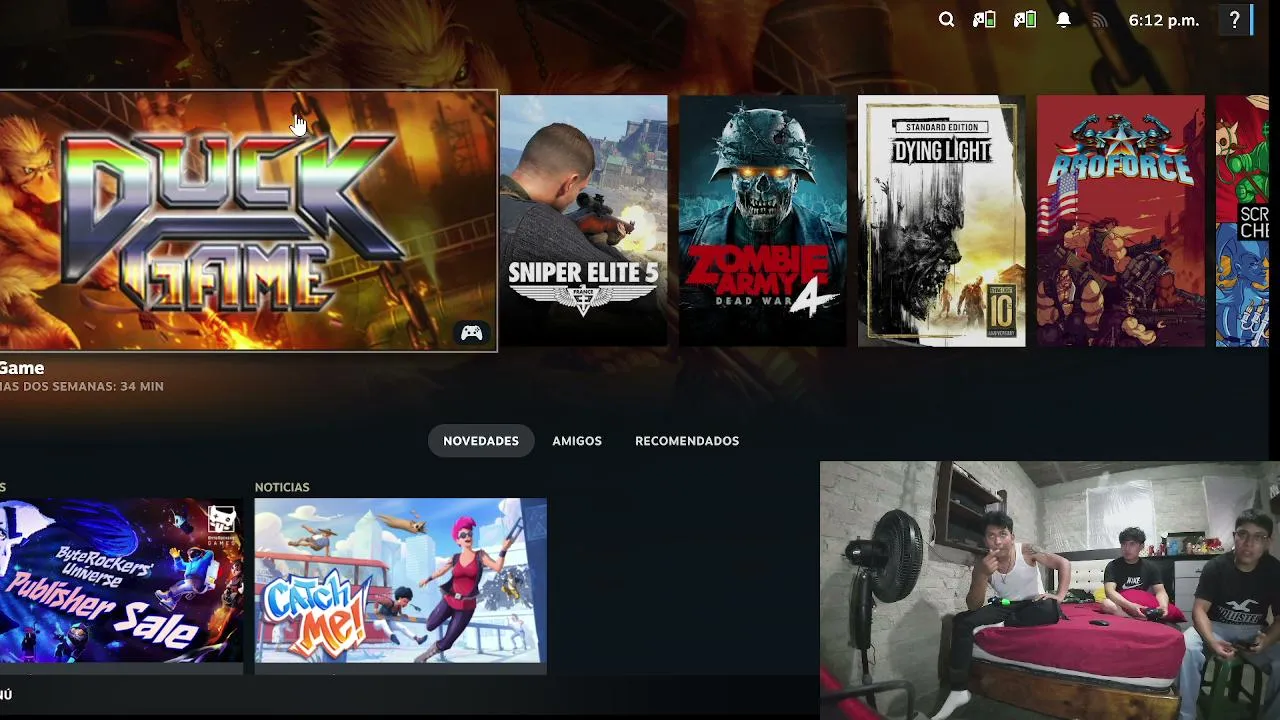Click the controller icon with half-charged battery
Image resolution: width=1280 pixels, height=720 pixels.
[x=984, y=20]
